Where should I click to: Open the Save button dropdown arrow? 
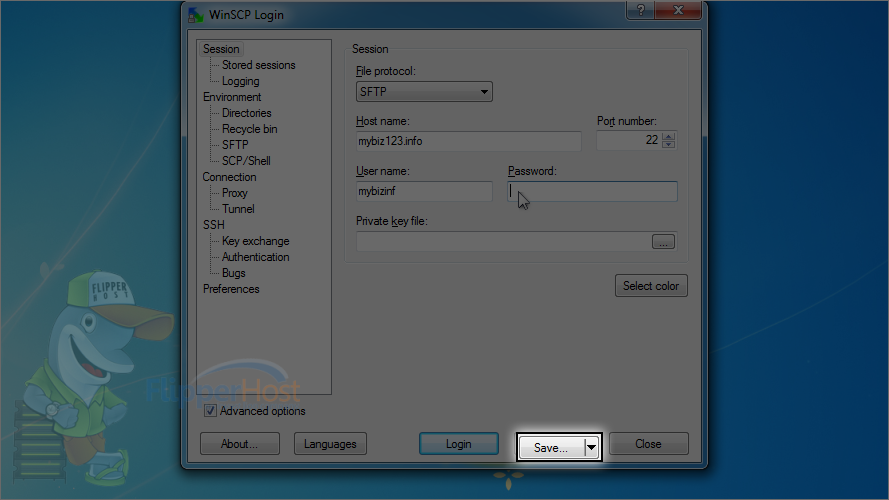(x=591, y=448)
